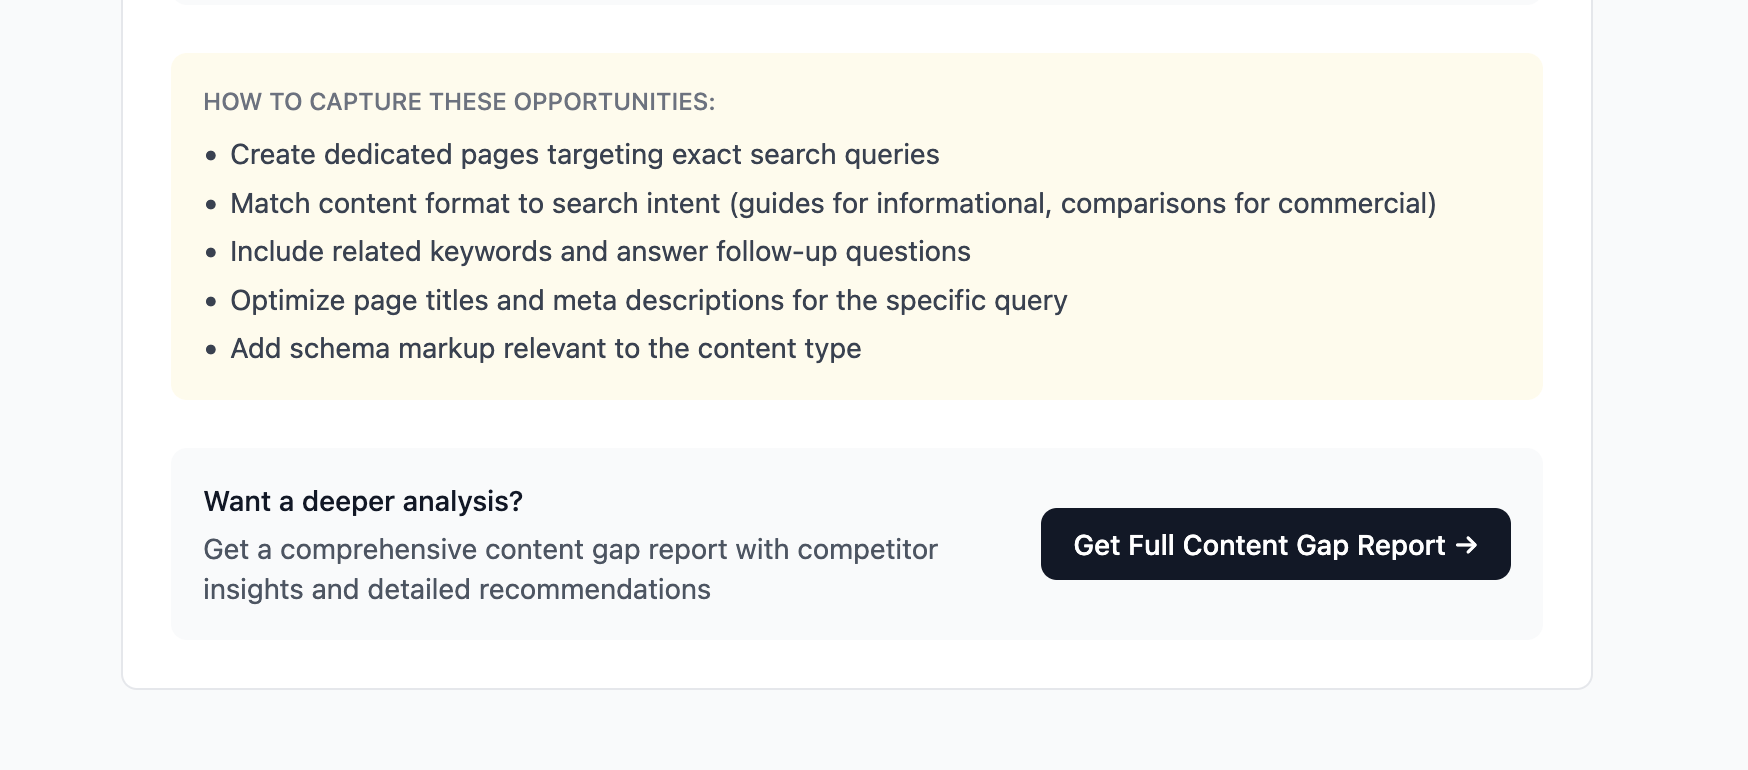Click the bullet dot before 'Include related keywords'
1748x770 pixels.
pos(210,253)
